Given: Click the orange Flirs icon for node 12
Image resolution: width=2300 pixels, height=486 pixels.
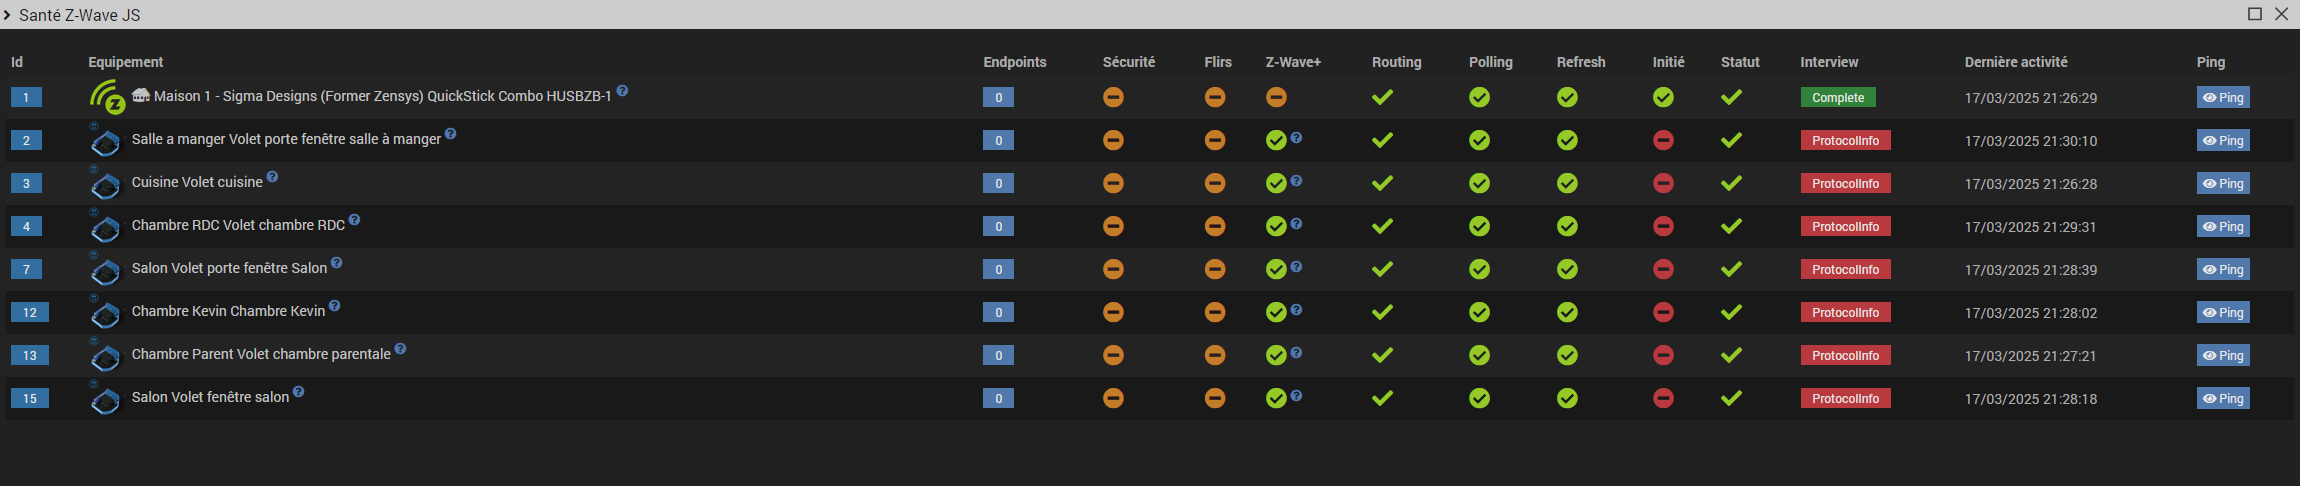Looking at the screenshot, I should click(x=1215, y=312).
